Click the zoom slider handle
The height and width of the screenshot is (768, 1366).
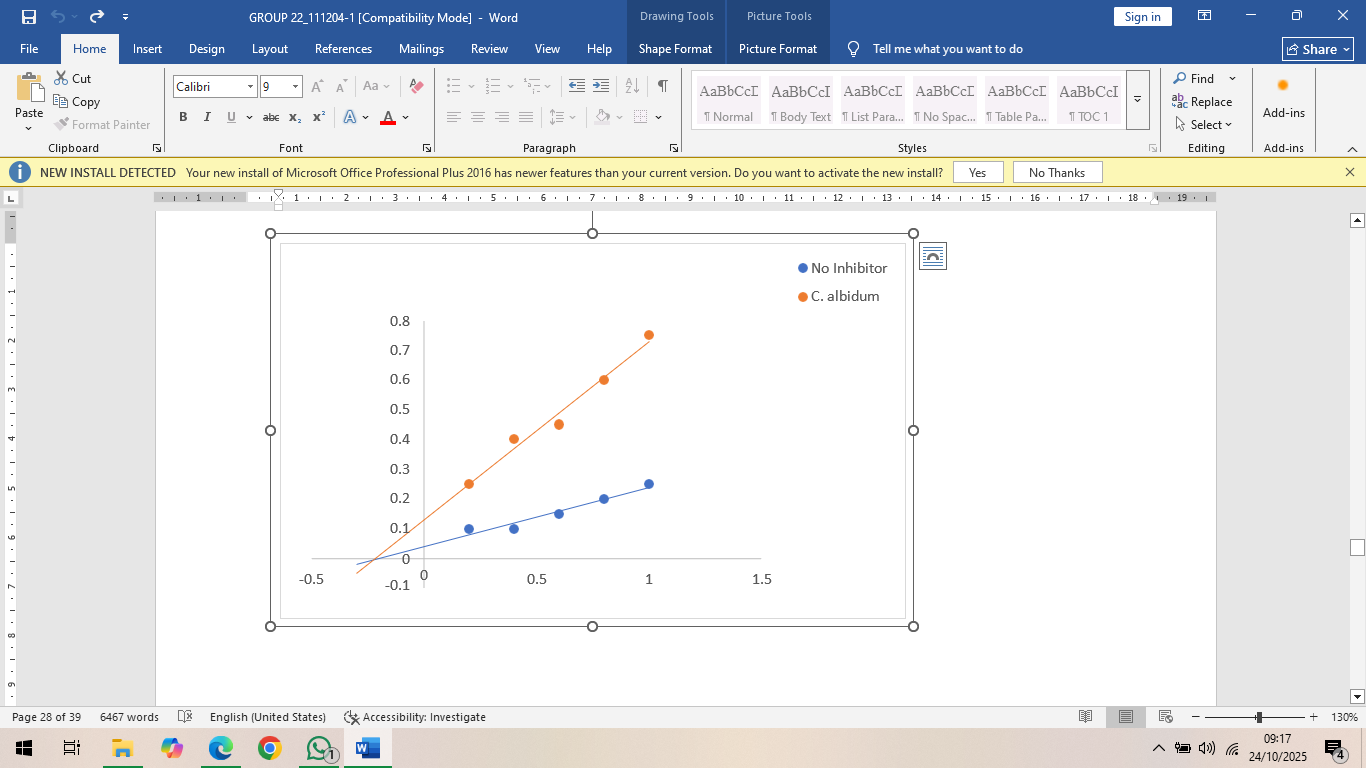coord(1258,717)
